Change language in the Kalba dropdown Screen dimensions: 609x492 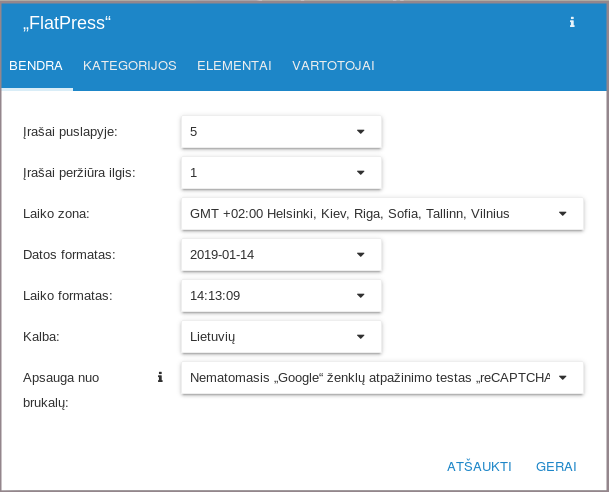pos(281,336)
